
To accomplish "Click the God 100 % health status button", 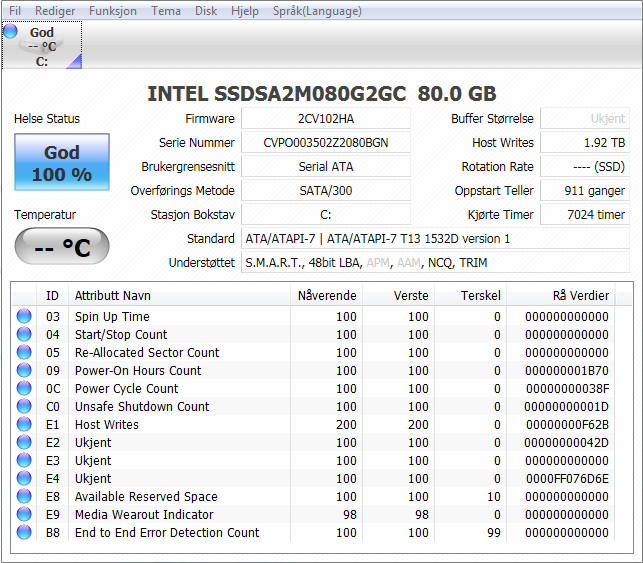I will [x=62, y=162].
